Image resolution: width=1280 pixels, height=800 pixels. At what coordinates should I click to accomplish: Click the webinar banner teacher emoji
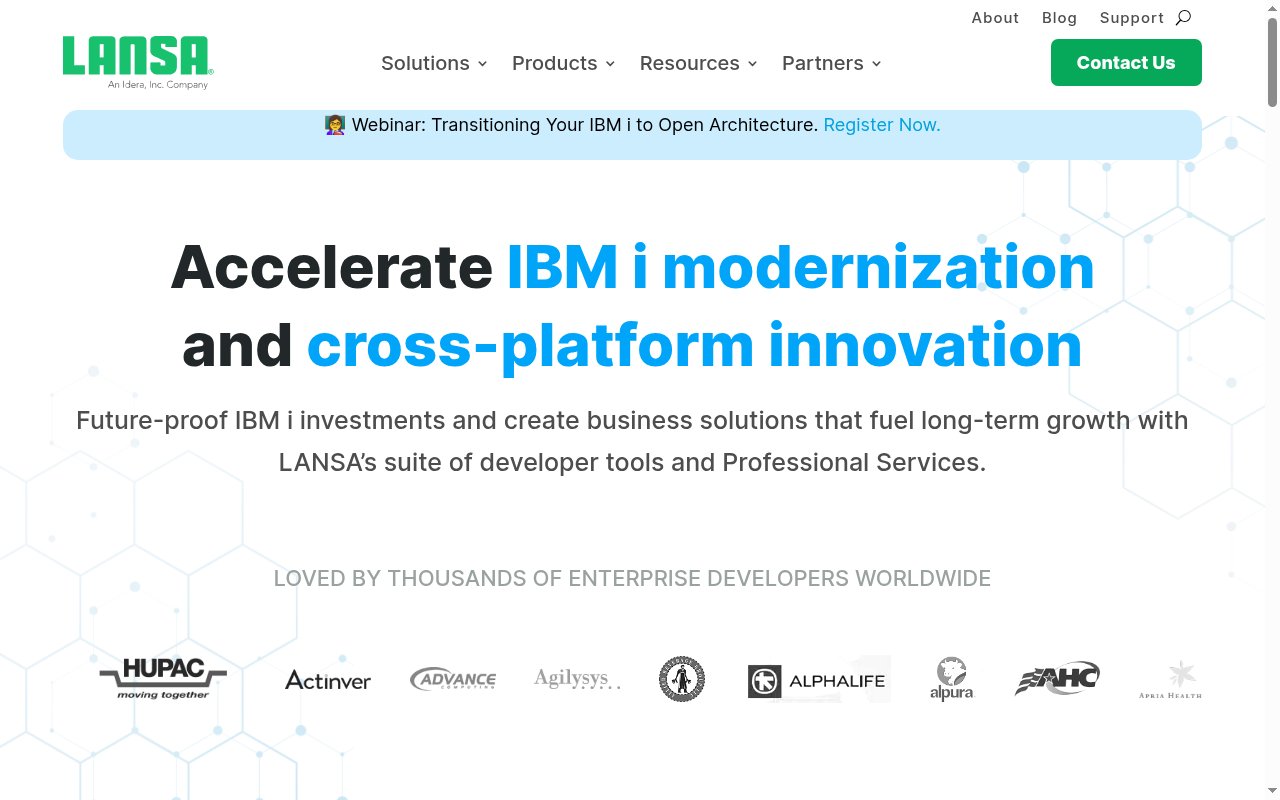[335, 125]
